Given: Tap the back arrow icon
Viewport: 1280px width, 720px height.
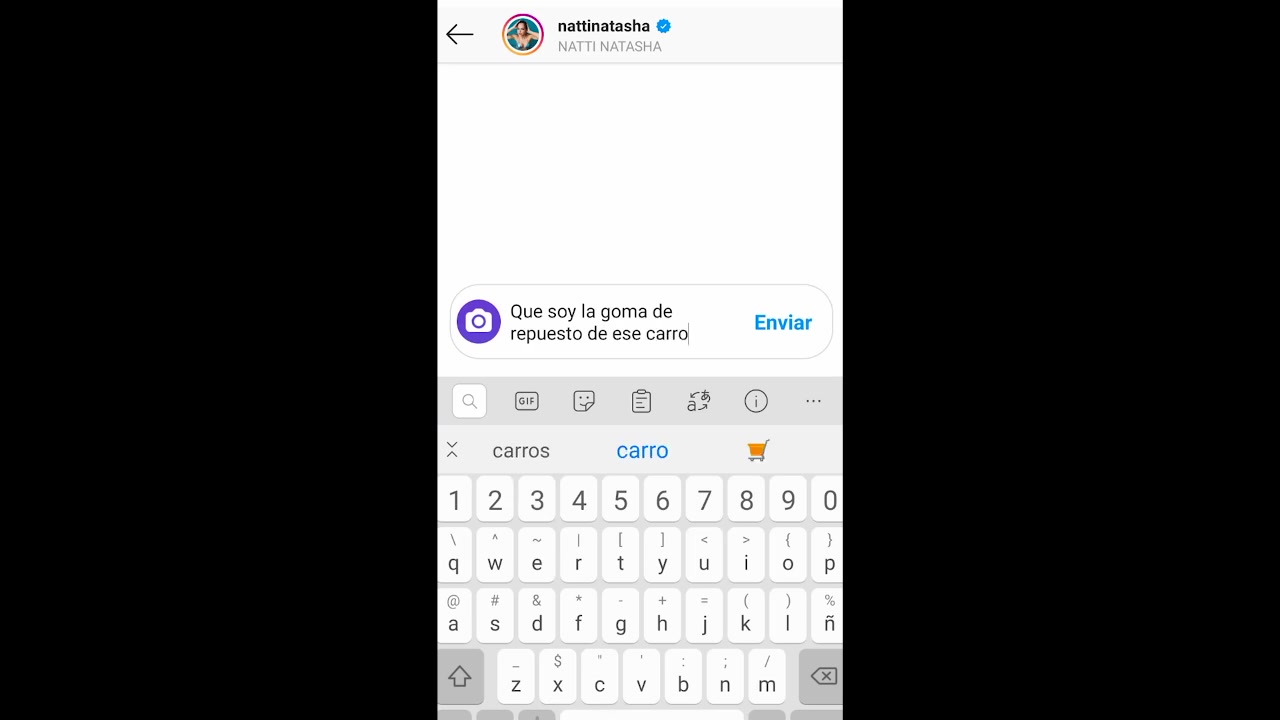Looking at the screenshot, I should 459,35.
